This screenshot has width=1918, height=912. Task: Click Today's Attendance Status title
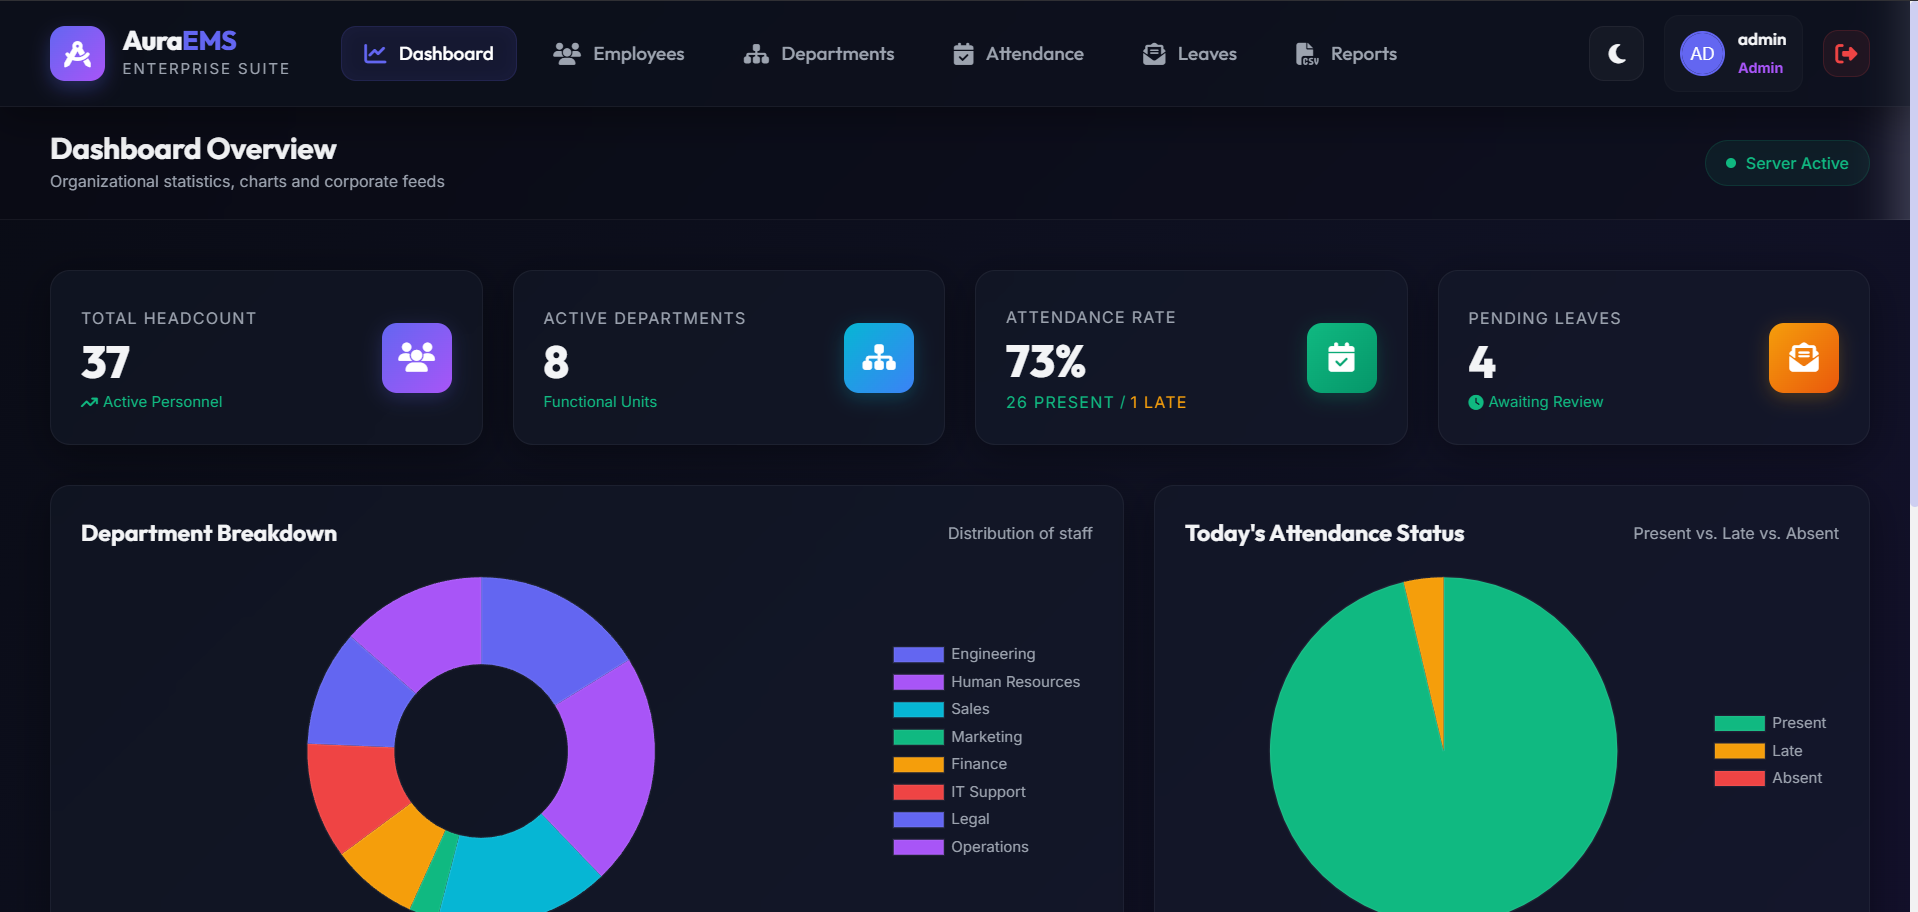(x=1324, y=533)
